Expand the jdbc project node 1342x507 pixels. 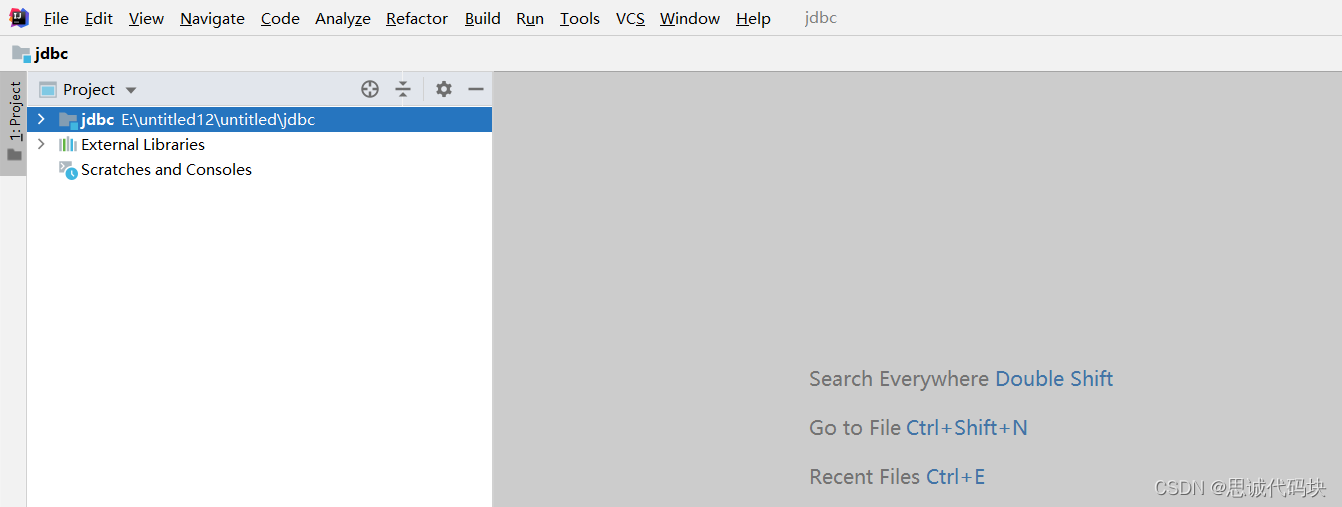[41, 119]
